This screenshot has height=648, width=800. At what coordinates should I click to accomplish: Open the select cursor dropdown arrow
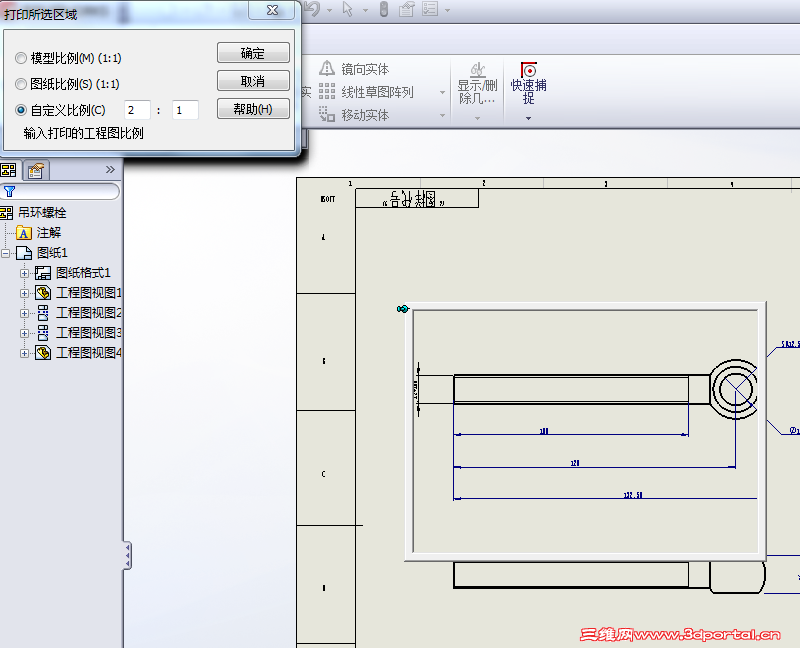point(365,10)
